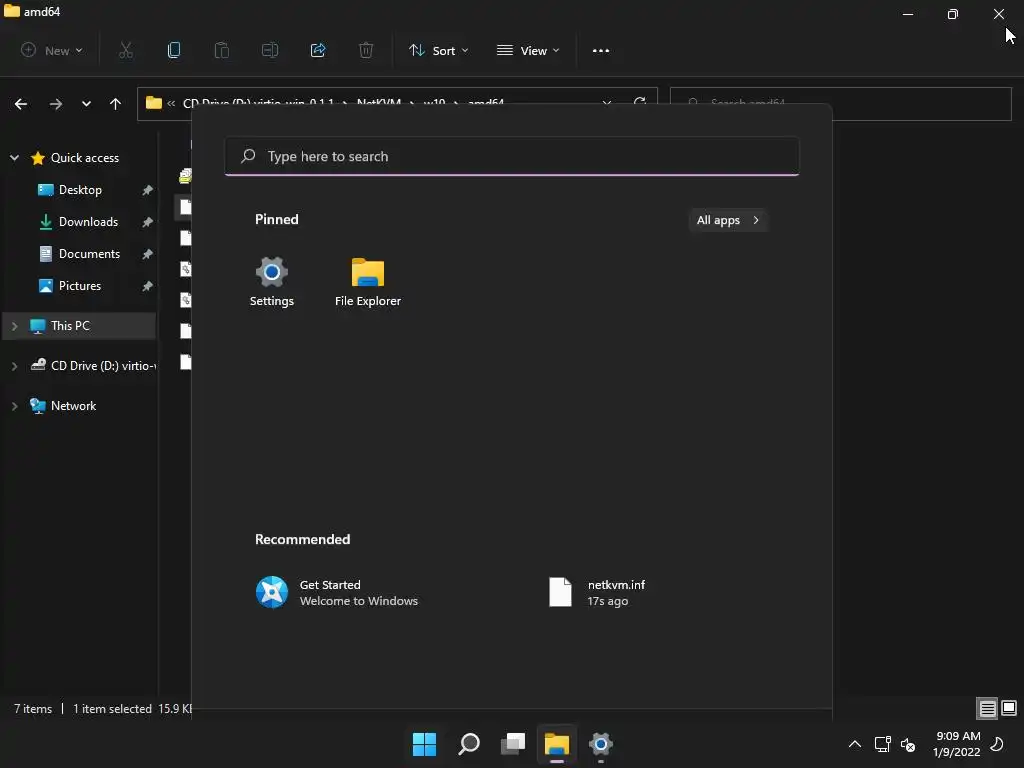Click the Search amd64 box in Explorer
Viewport: 1024px width, 768px height.
(x=840, y=103)
